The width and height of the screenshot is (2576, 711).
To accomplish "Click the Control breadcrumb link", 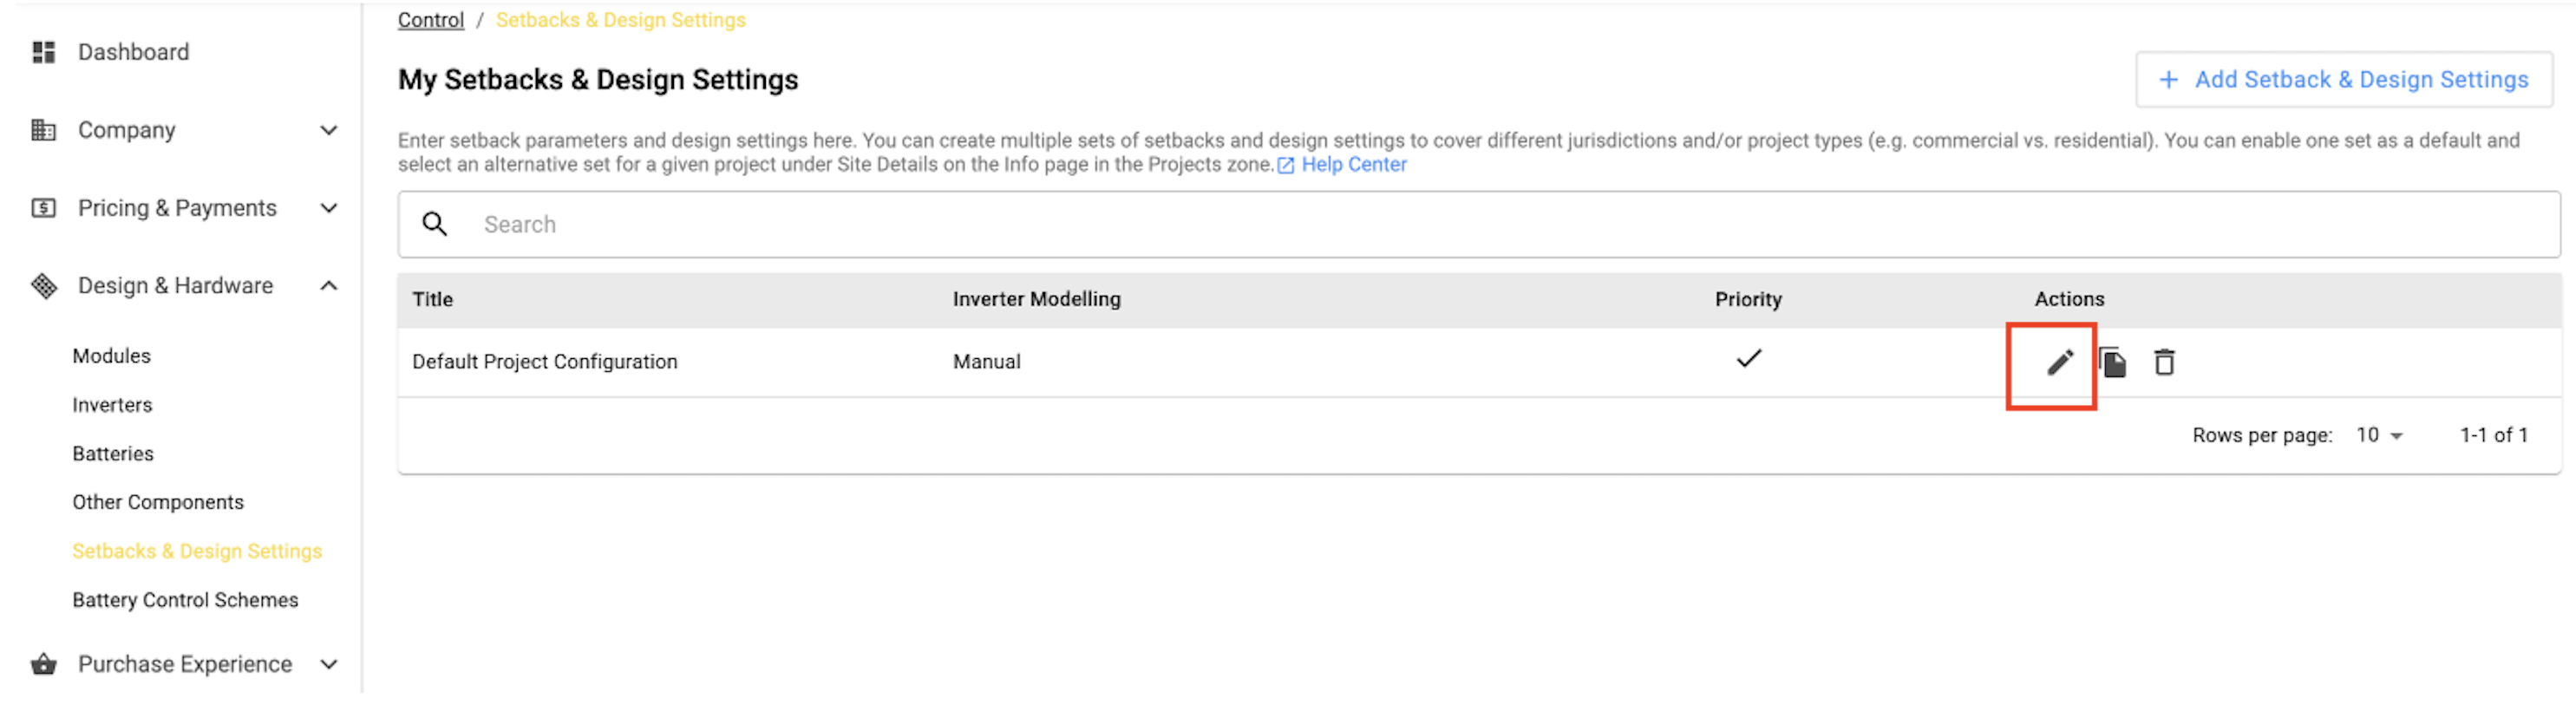I will pos(430,20).
